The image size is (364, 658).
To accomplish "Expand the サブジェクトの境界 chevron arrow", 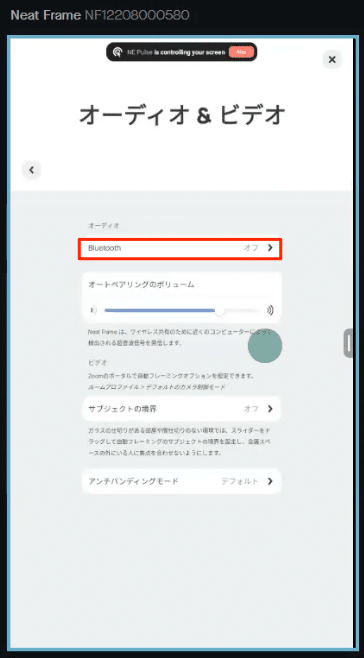I will (x=270, y=409).
